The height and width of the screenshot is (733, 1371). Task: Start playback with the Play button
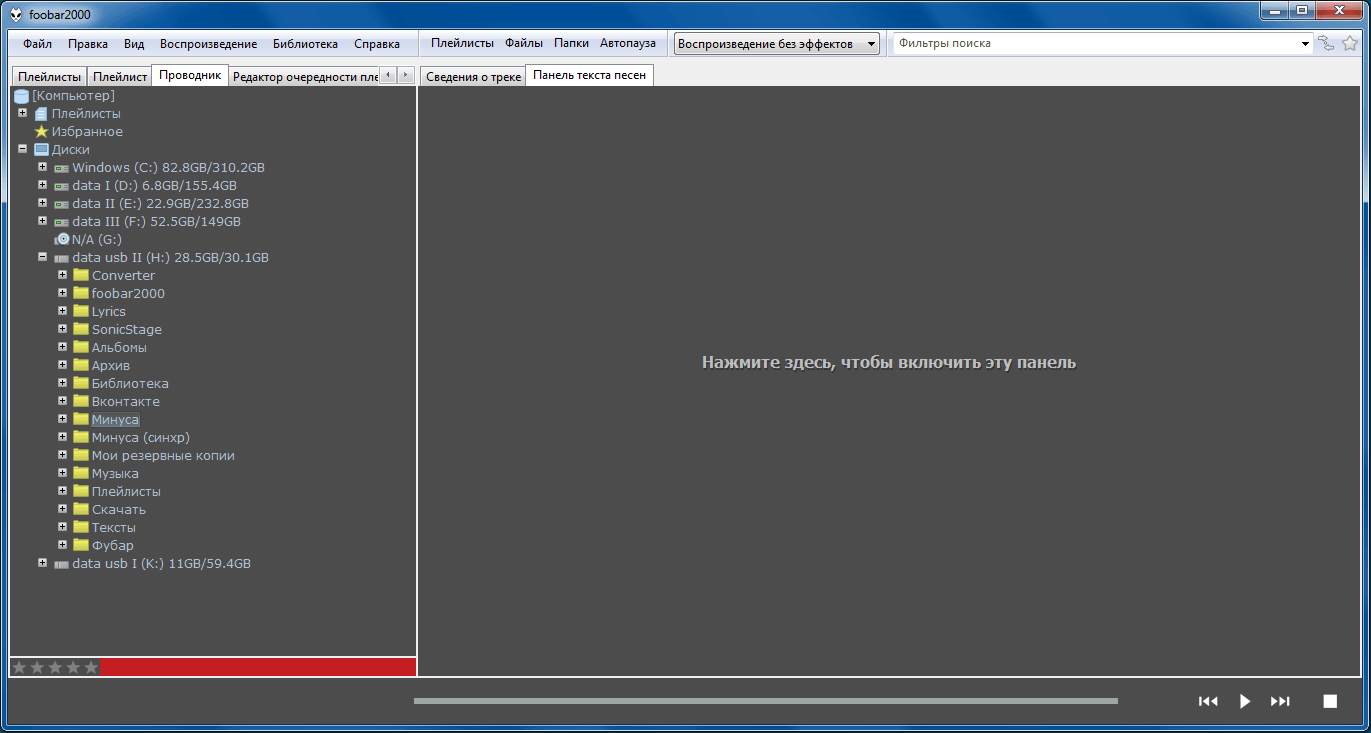pos(1245,701)
